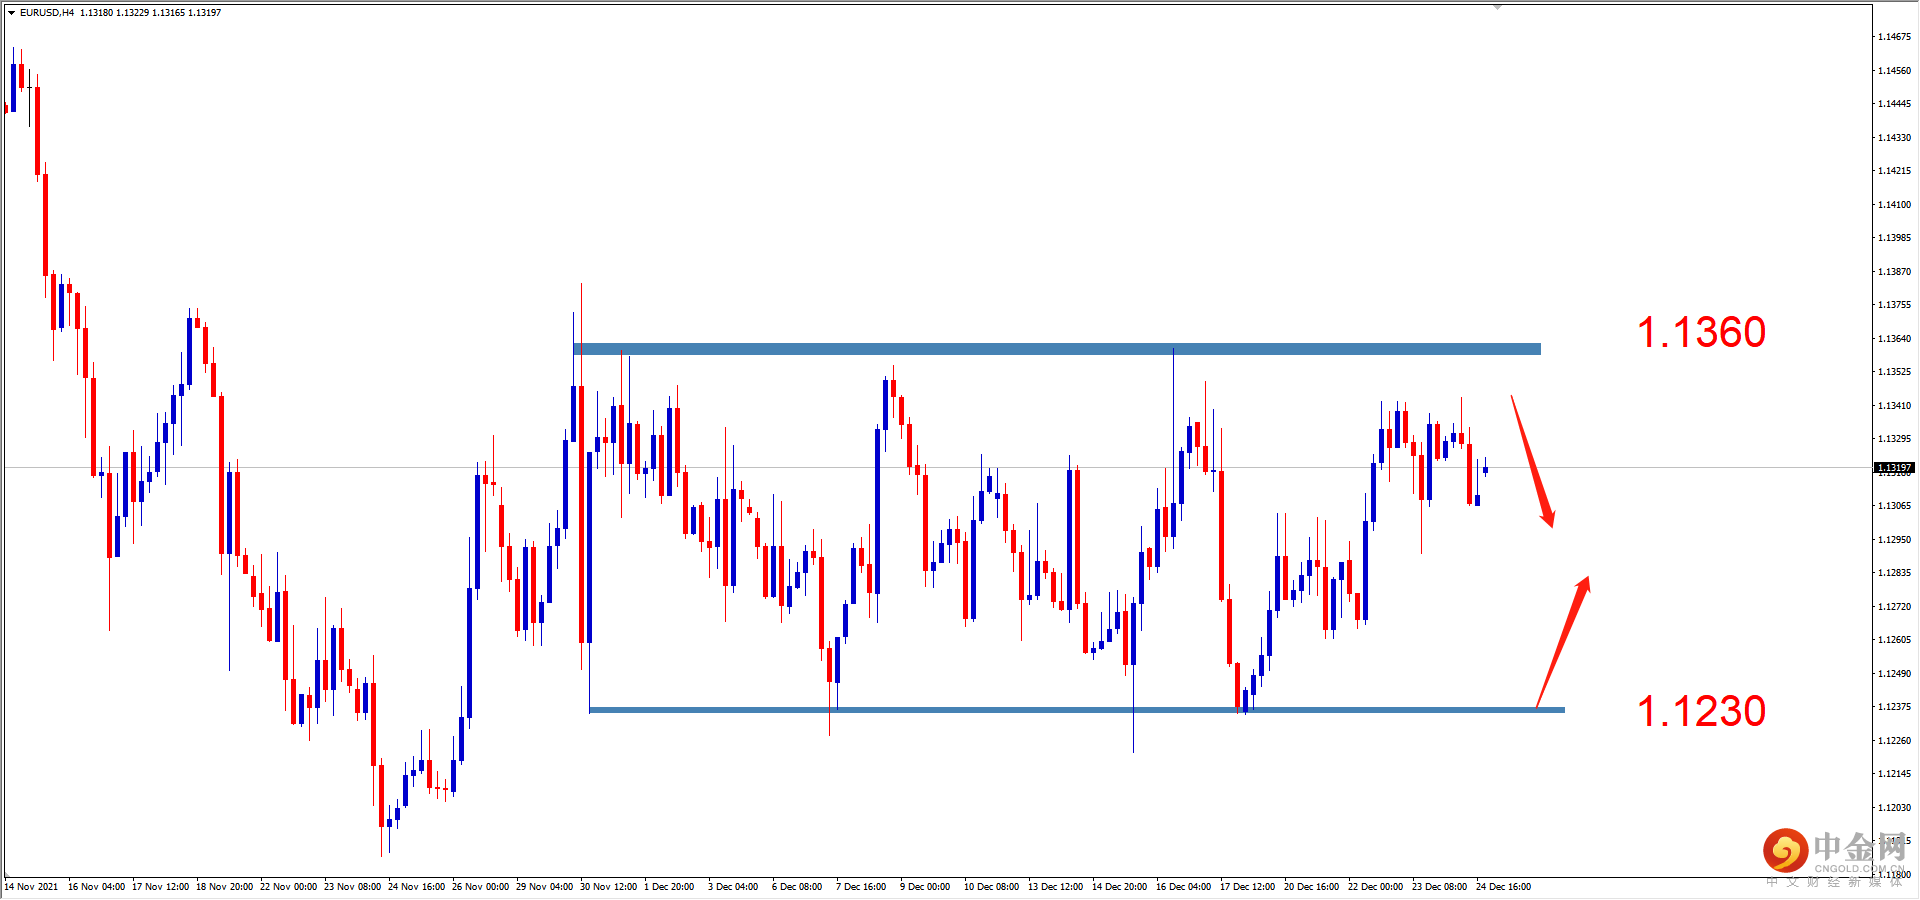Click the 14 Nov 2021 axis date label
Screen dimensions: 1920x900
(31, 886)
